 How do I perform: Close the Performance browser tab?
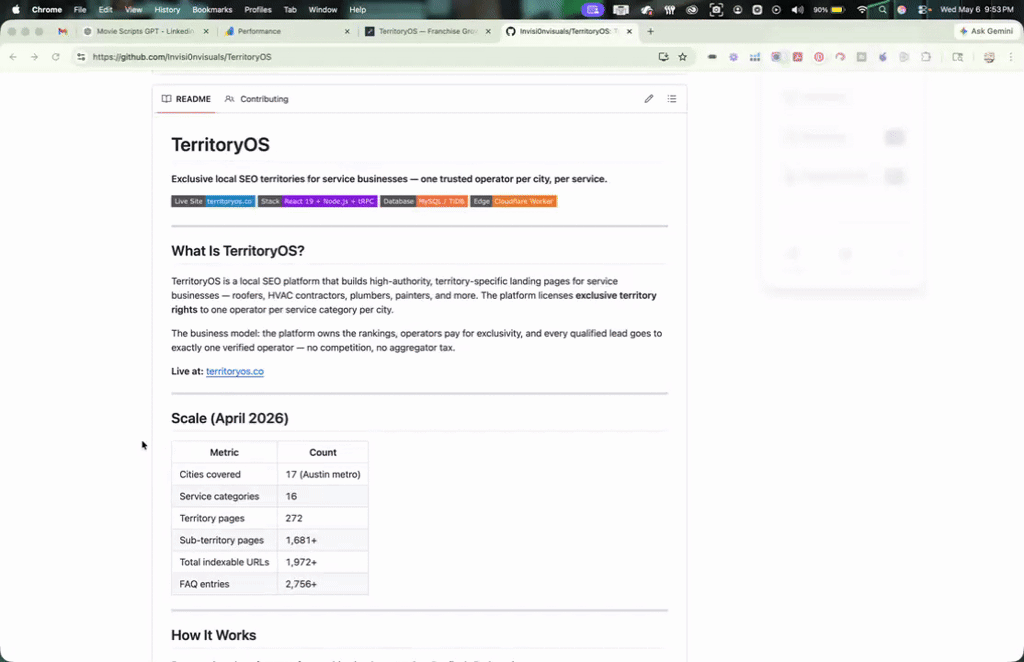click(x=347, y=31)
